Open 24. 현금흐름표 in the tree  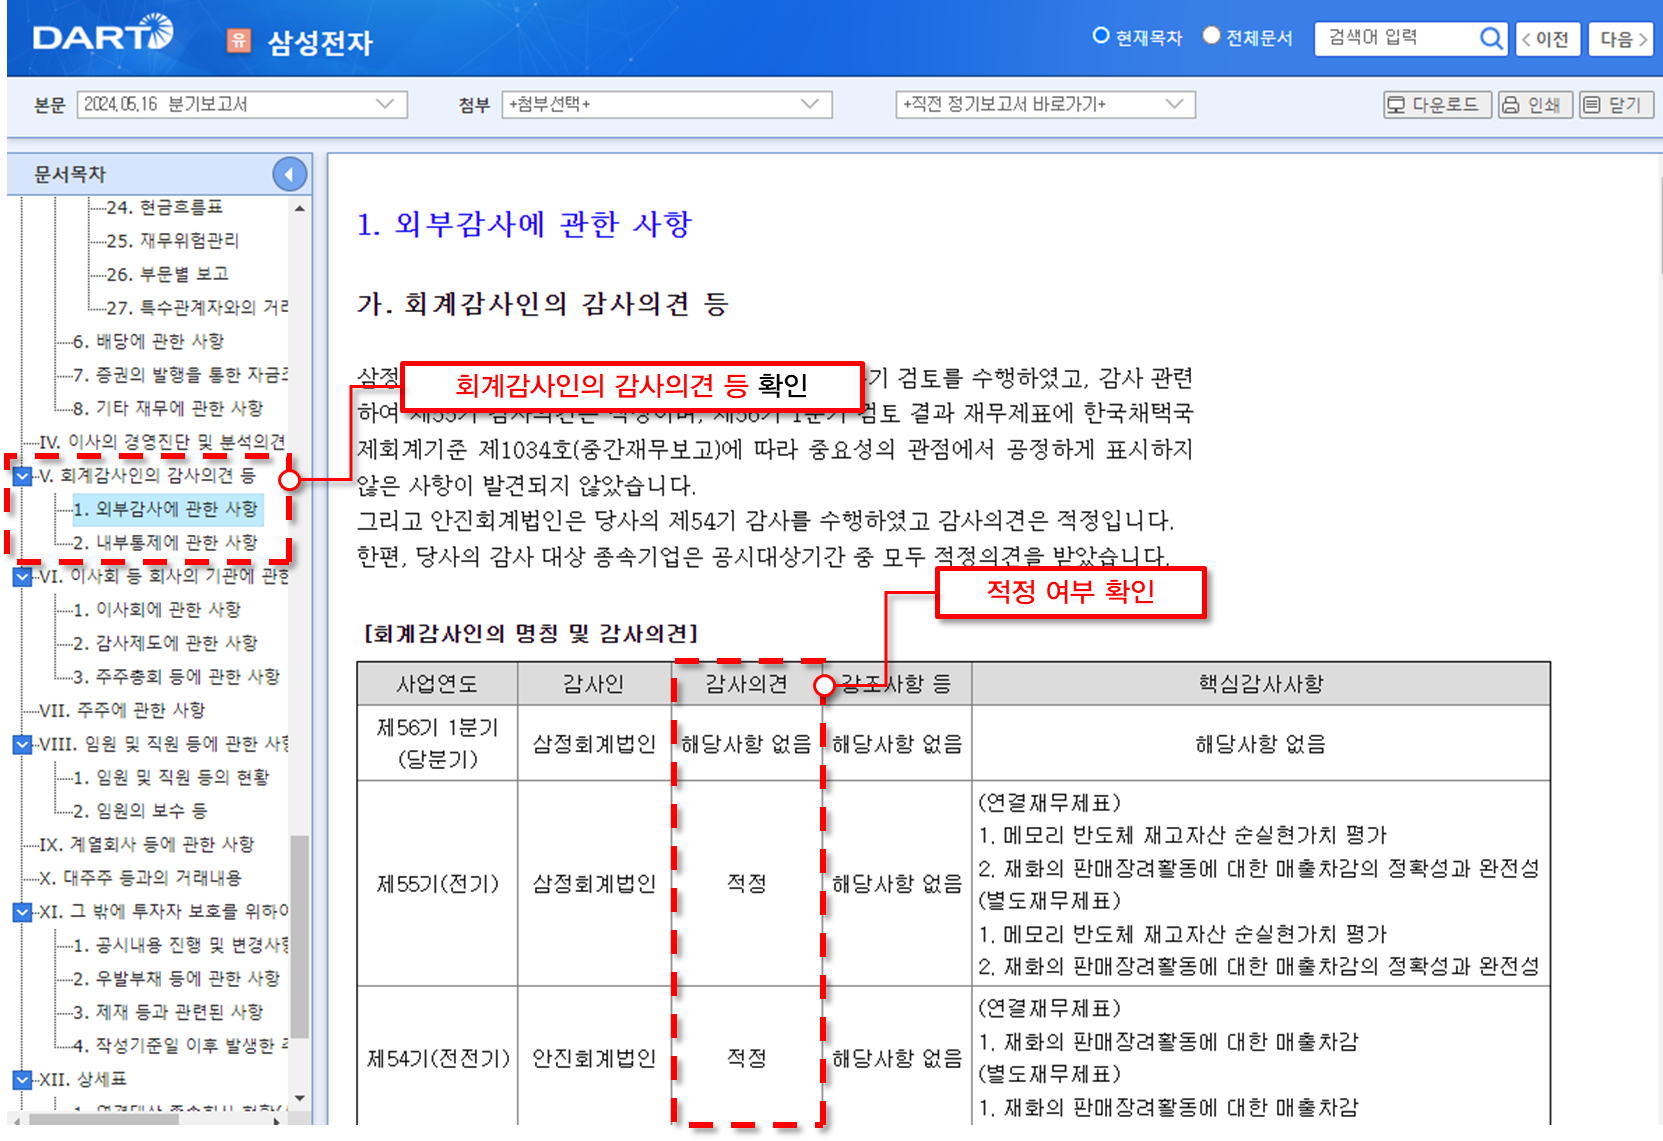tap(165, 207)
